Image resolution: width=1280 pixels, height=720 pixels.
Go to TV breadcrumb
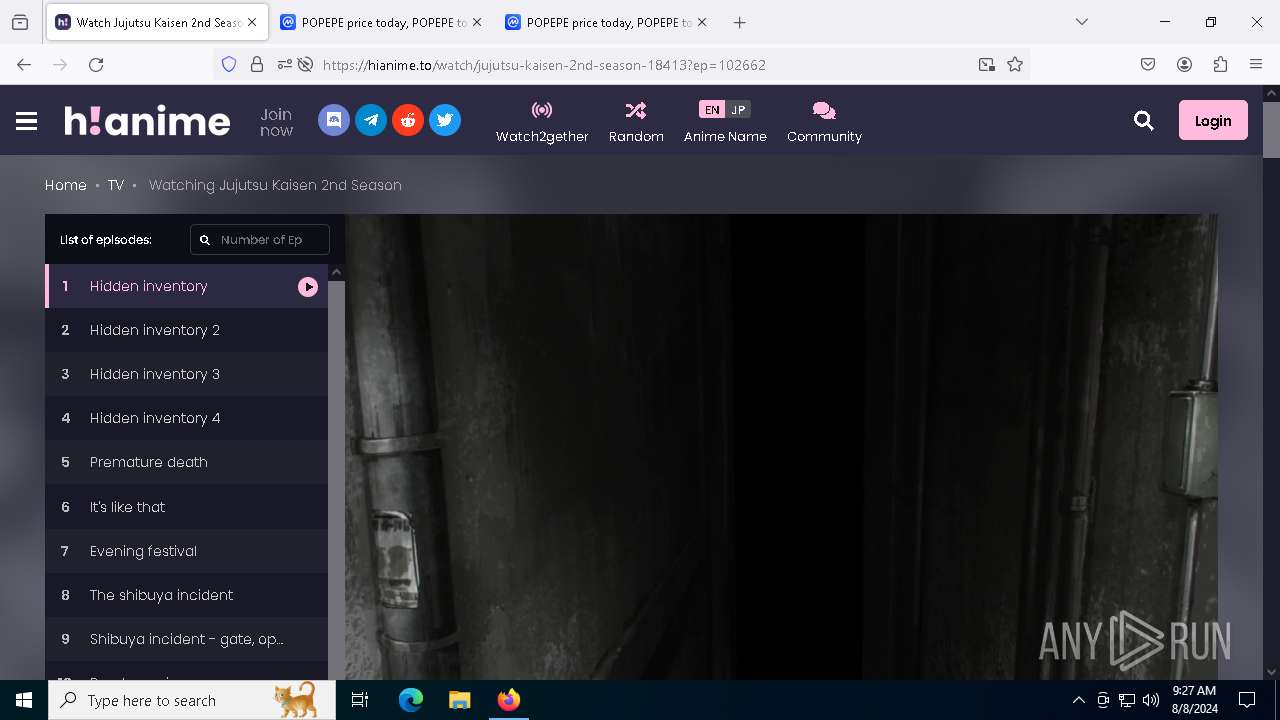(x=116, y=185)
